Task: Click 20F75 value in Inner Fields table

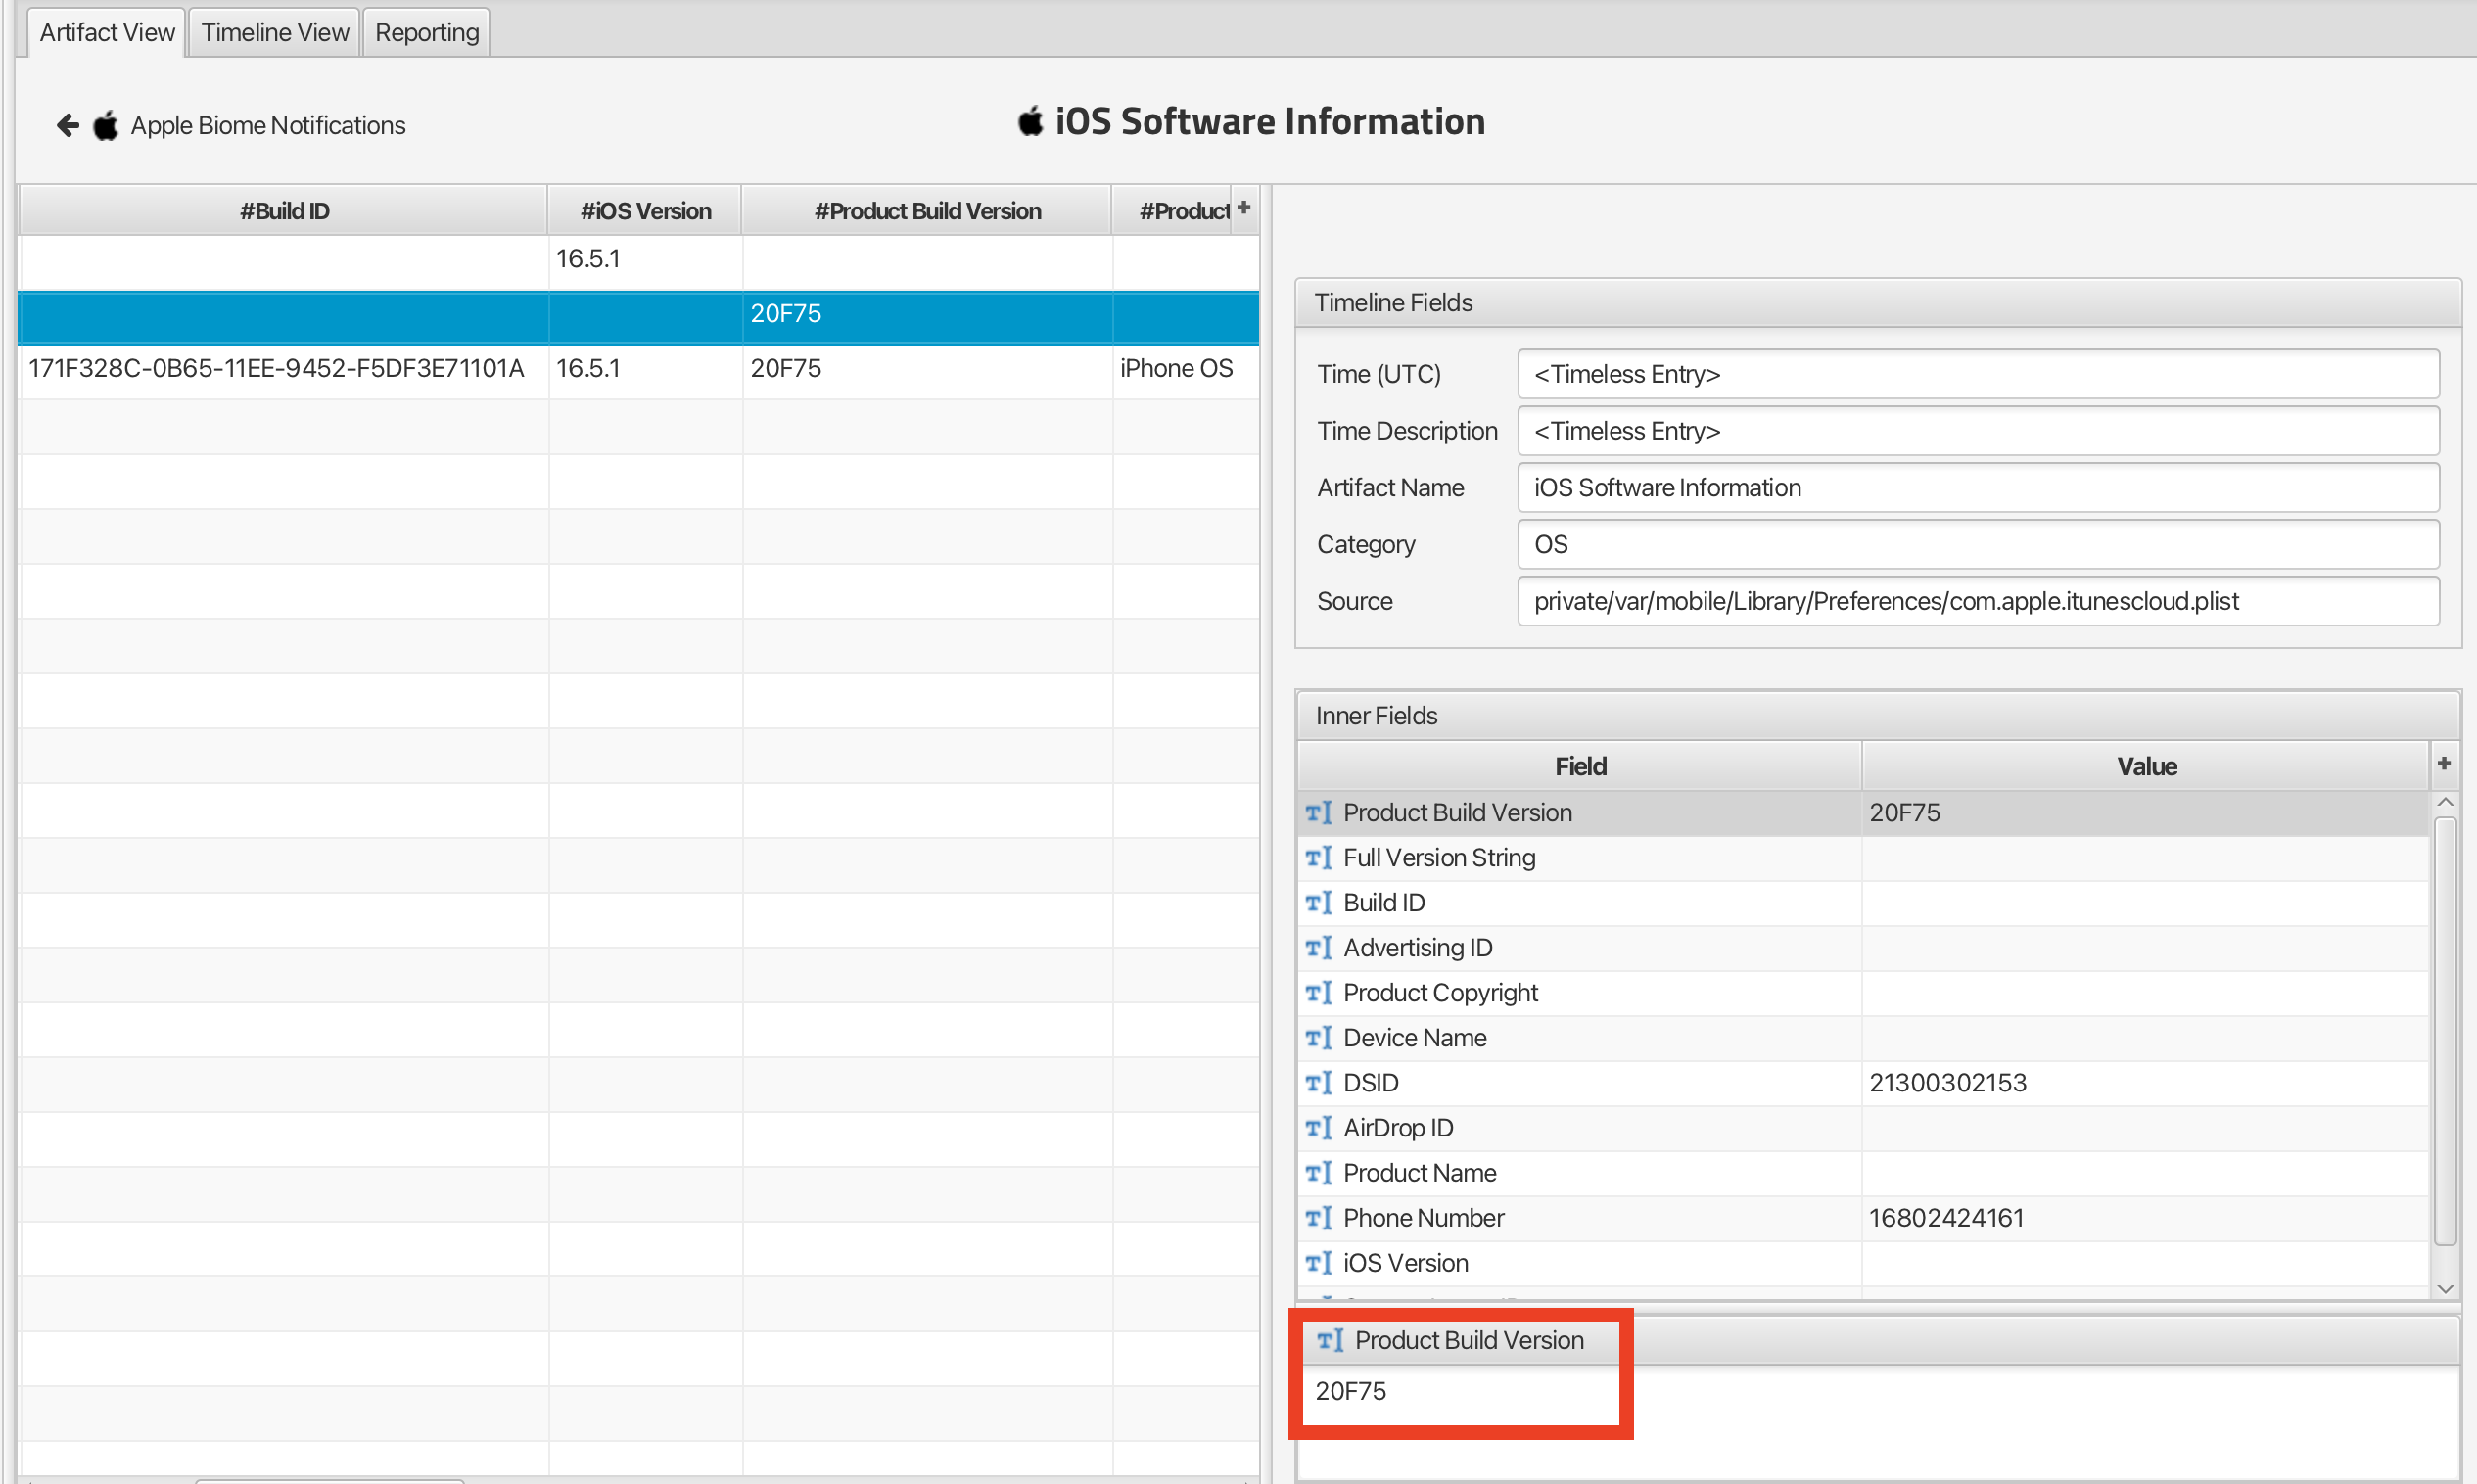Action: pyautogui.click(x=1904, y=813)
